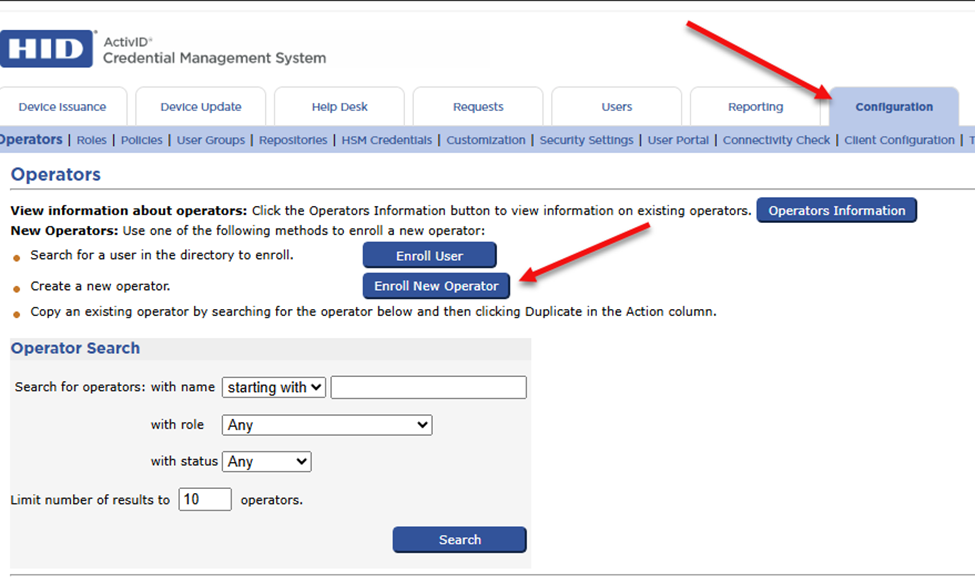This screenshot has height=583, width=975.
Task: Open HSM Credentials page
Action: tap(387, 140)
